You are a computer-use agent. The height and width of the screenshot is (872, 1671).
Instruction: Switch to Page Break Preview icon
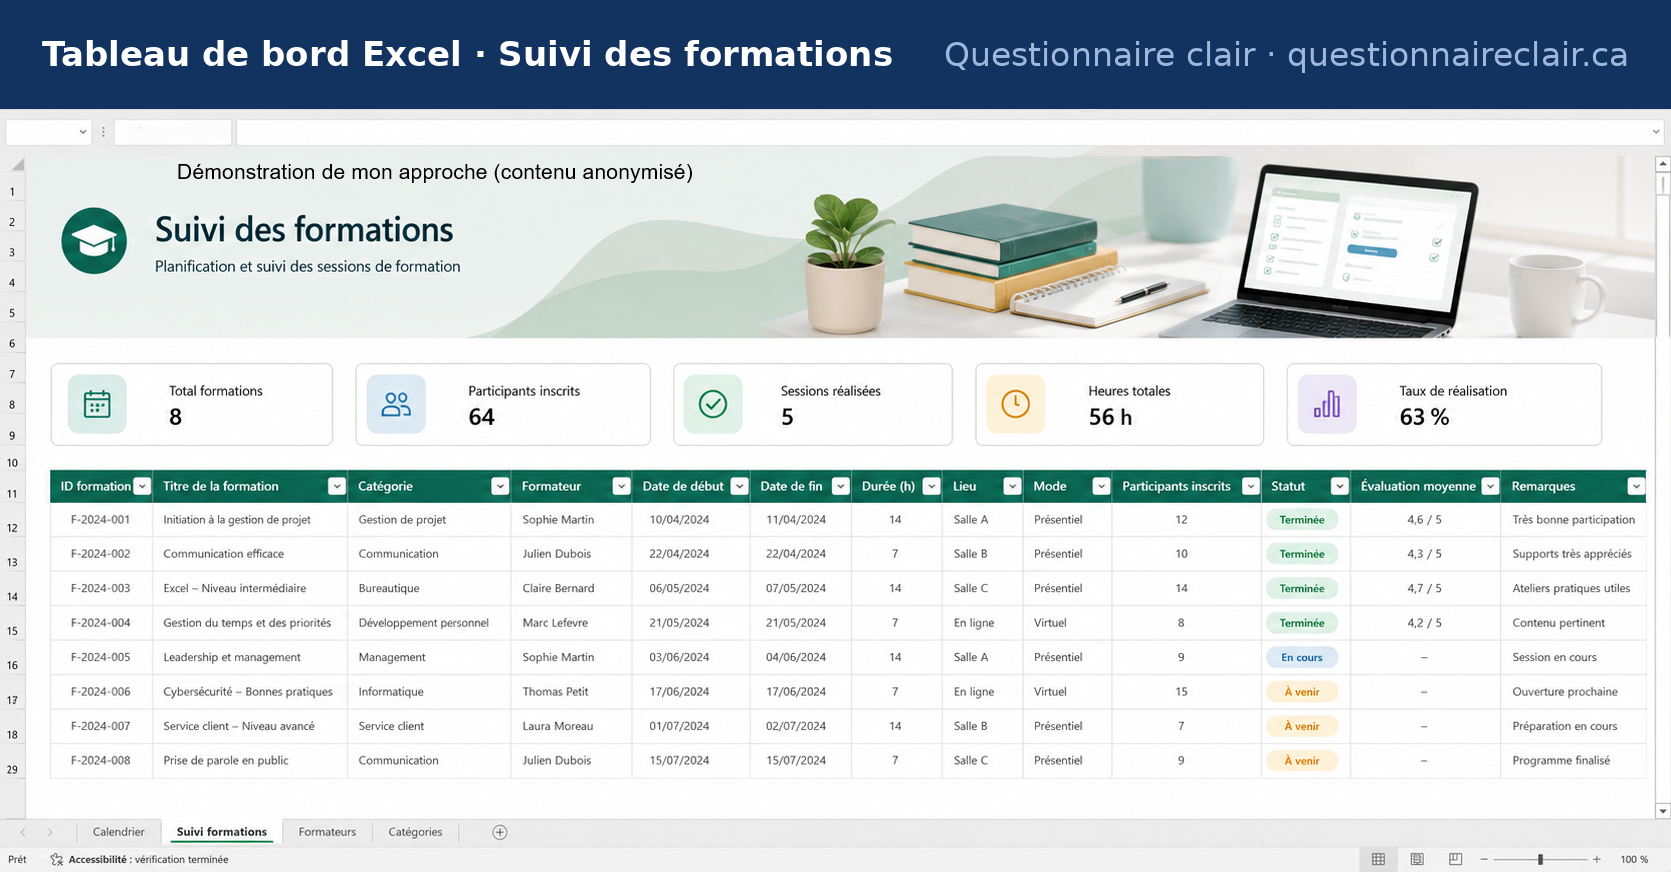1456,859
